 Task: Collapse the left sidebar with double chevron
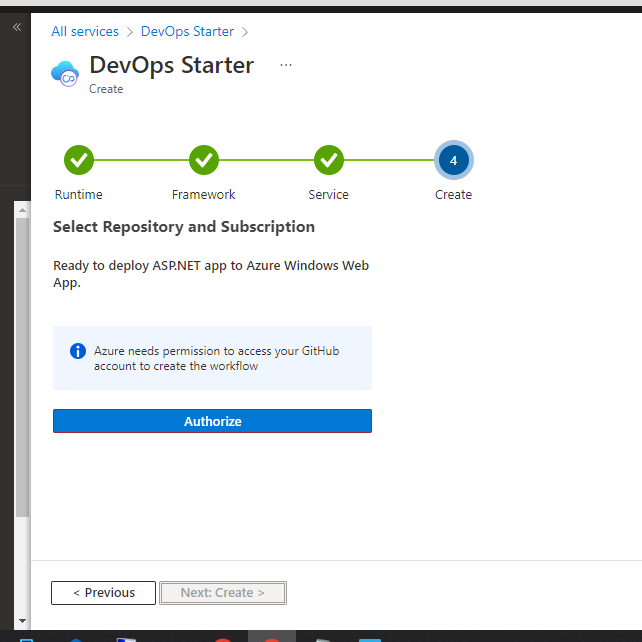coord(16,27)
